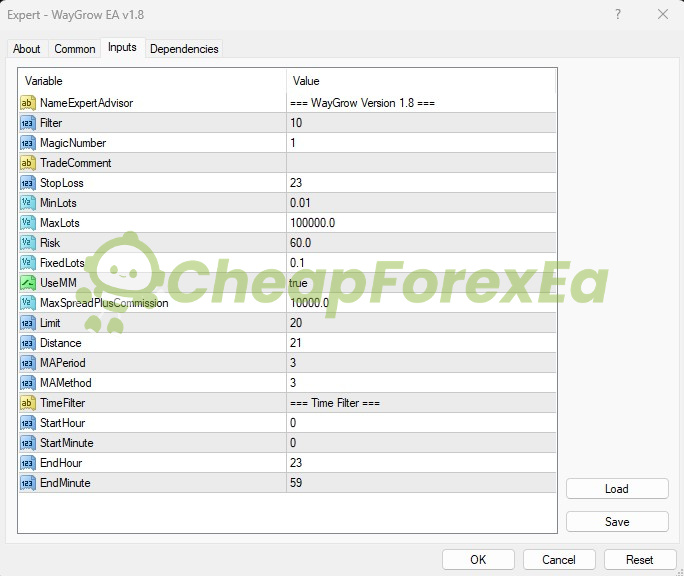
Task: Click the double-type icon beside MinLots
Action: point(27,203)
